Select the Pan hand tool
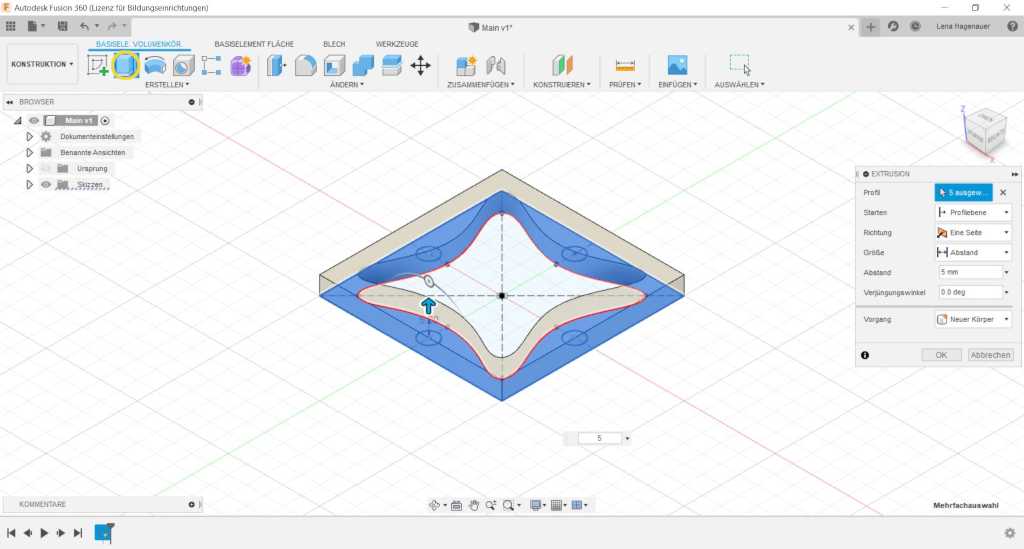Screen dimensions: 1024x549 click(x=474, y=505)
